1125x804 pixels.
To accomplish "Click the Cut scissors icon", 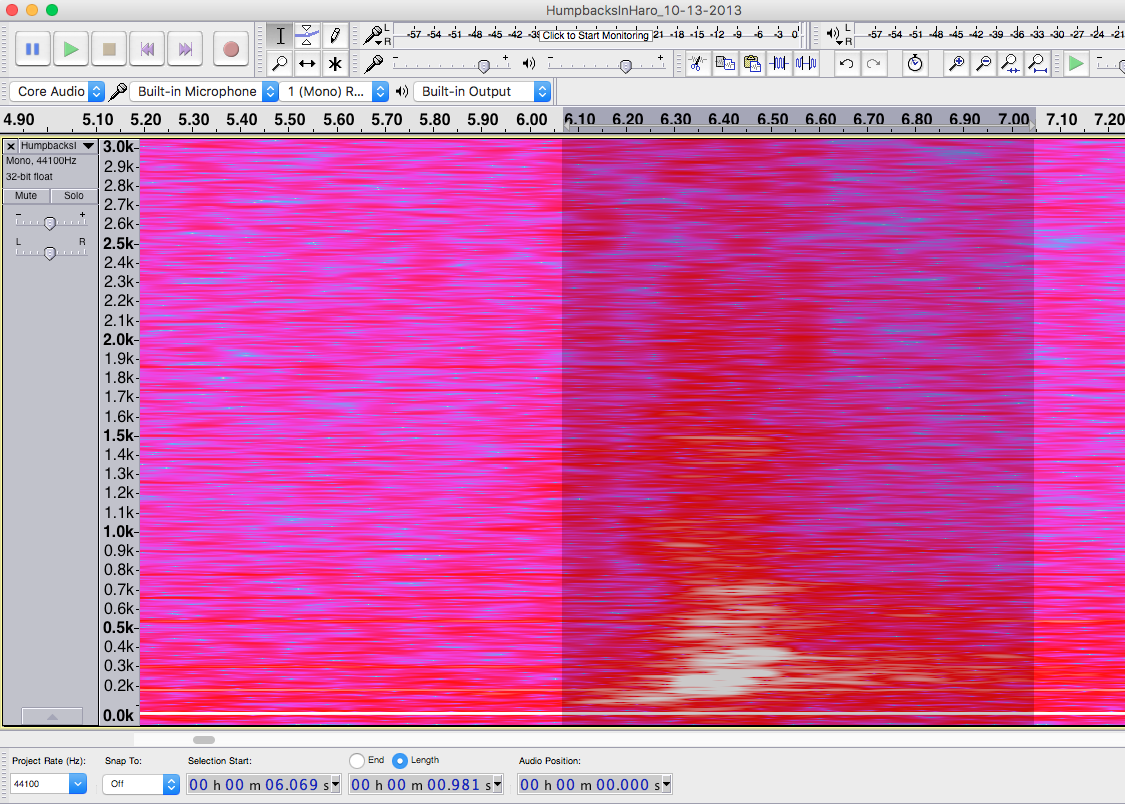I will (697, 64).
